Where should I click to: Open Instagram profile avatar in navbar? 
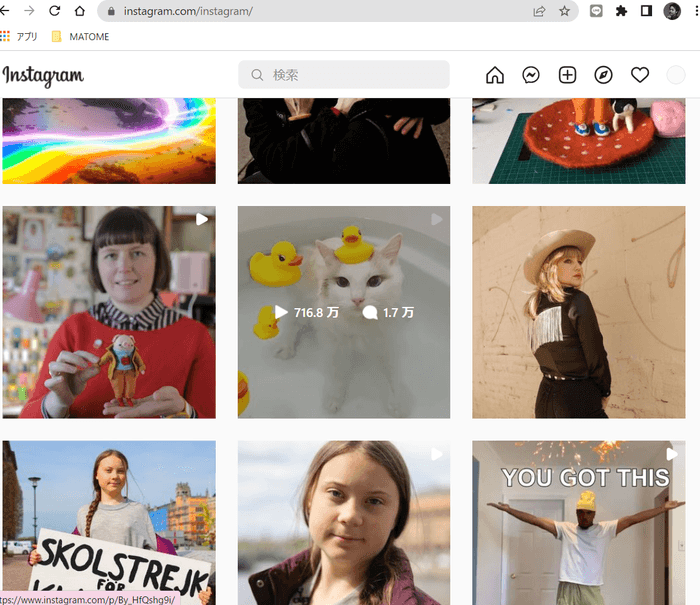coord(676,75)
